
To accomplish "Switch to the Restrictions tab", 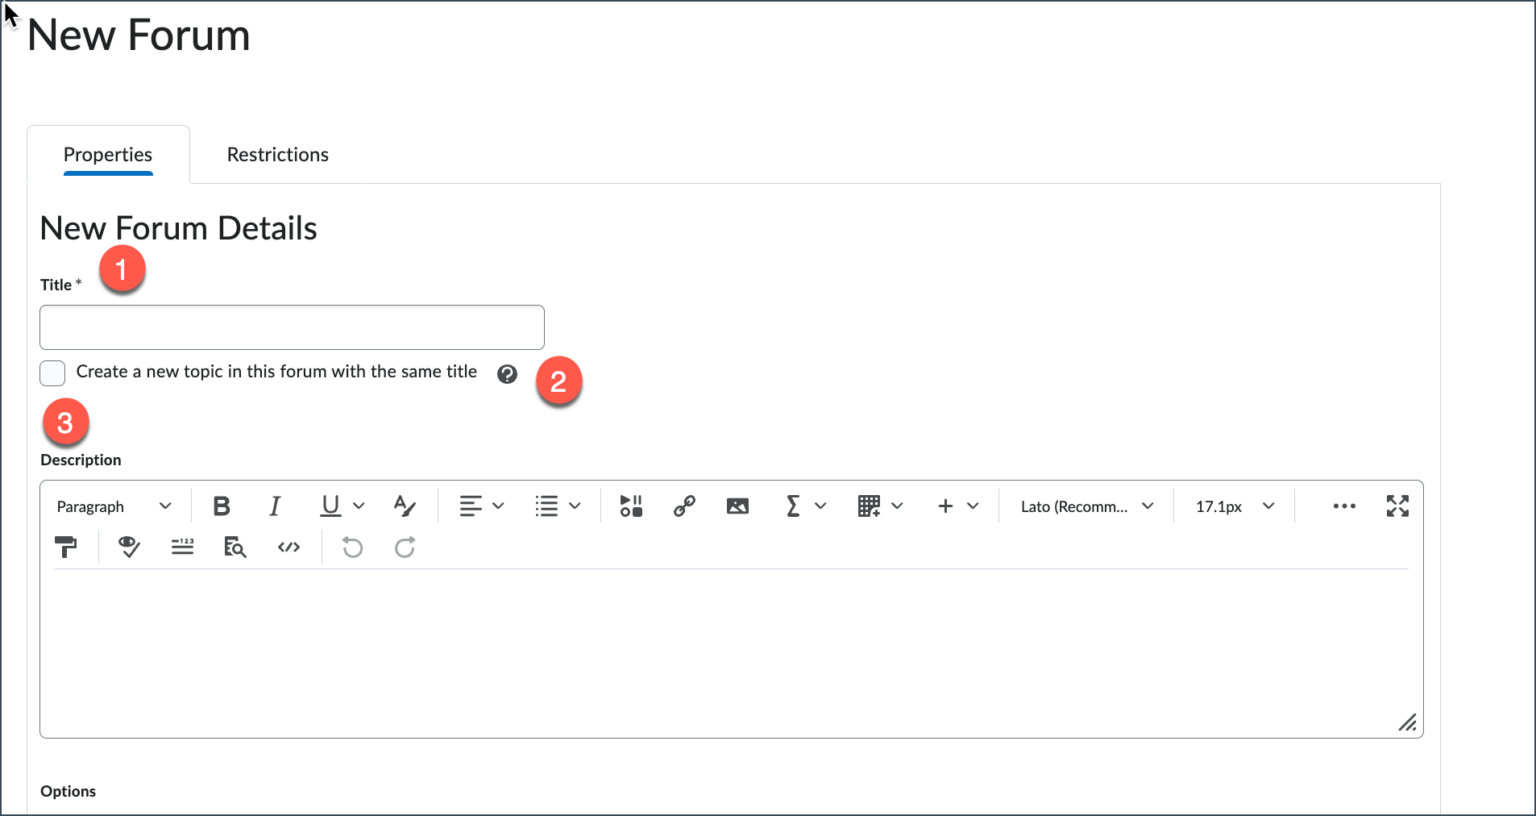I will 278,154.
